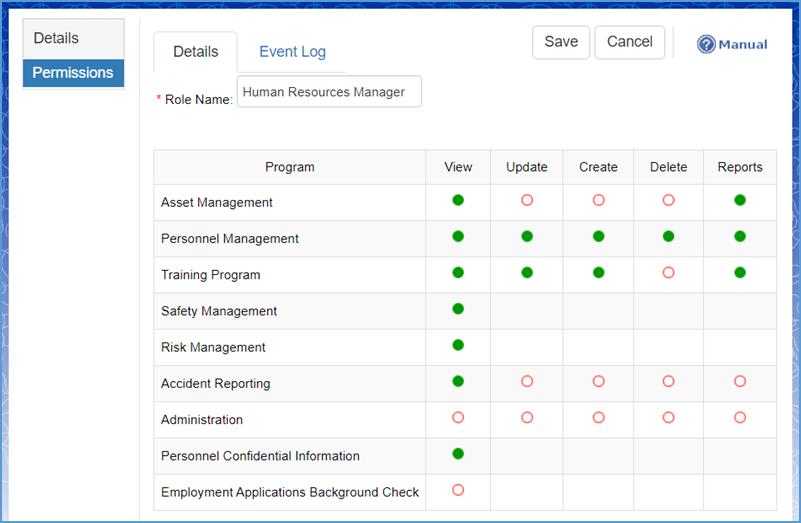Disable Personnel Management Reports permission

click(x=740, y=237)
